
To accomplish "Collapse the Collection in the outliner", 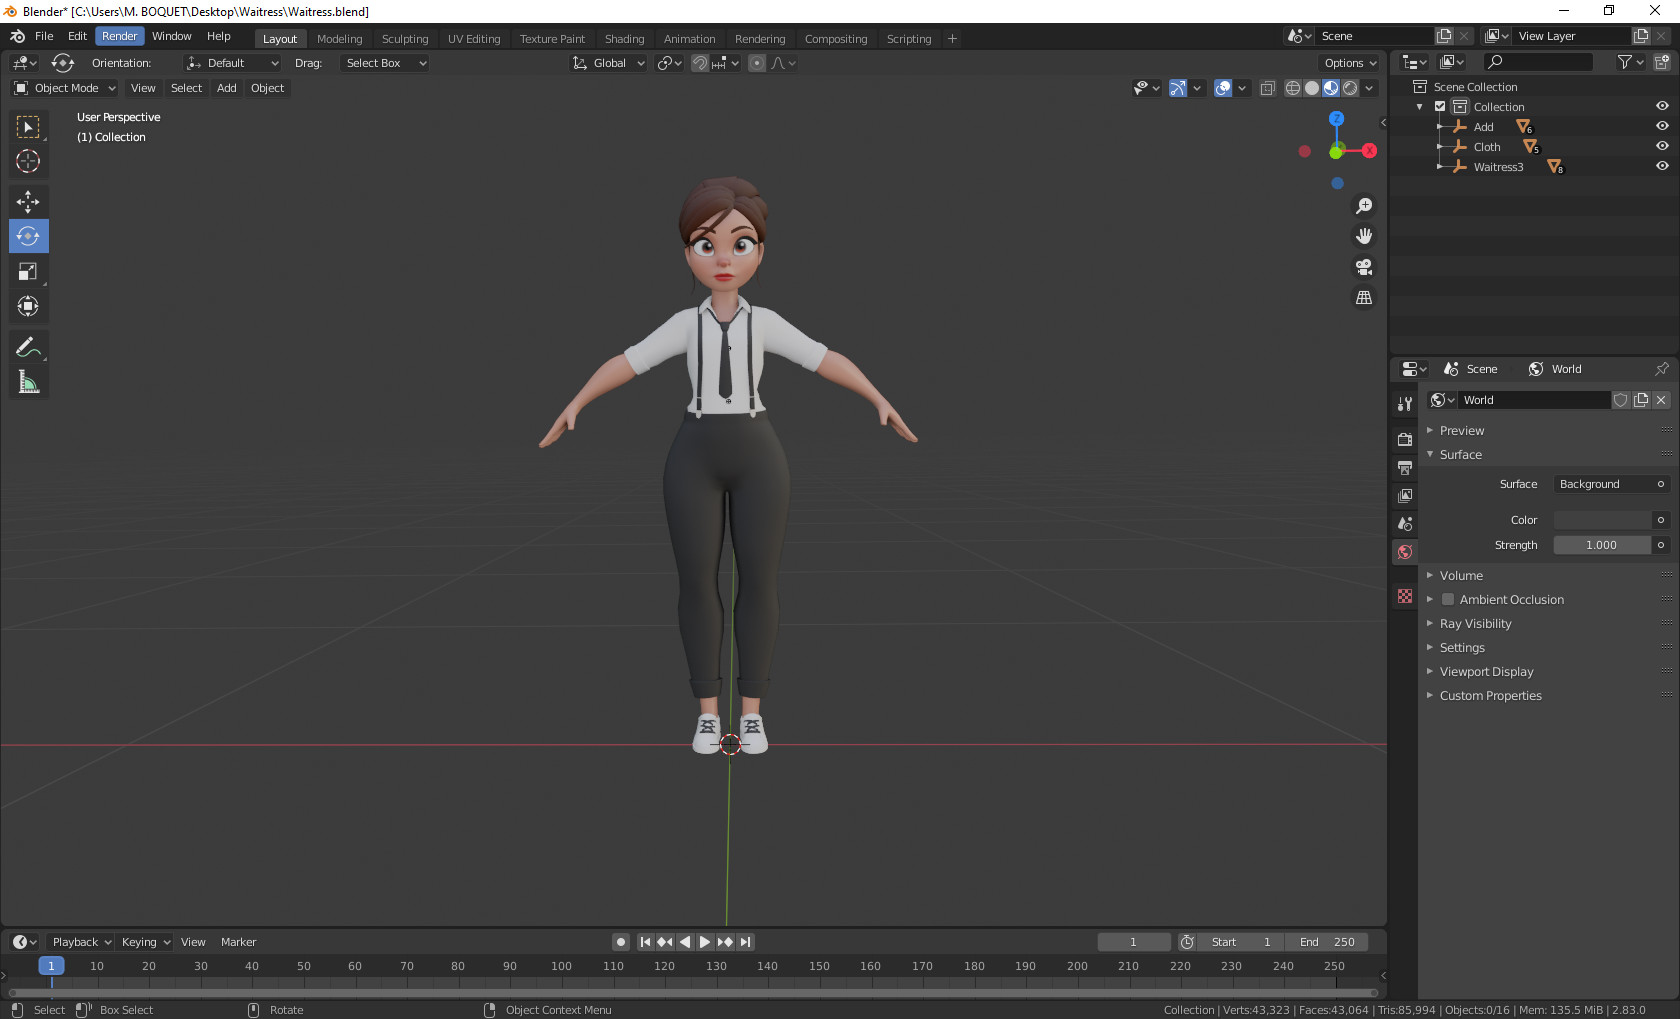I will 1419,106.
